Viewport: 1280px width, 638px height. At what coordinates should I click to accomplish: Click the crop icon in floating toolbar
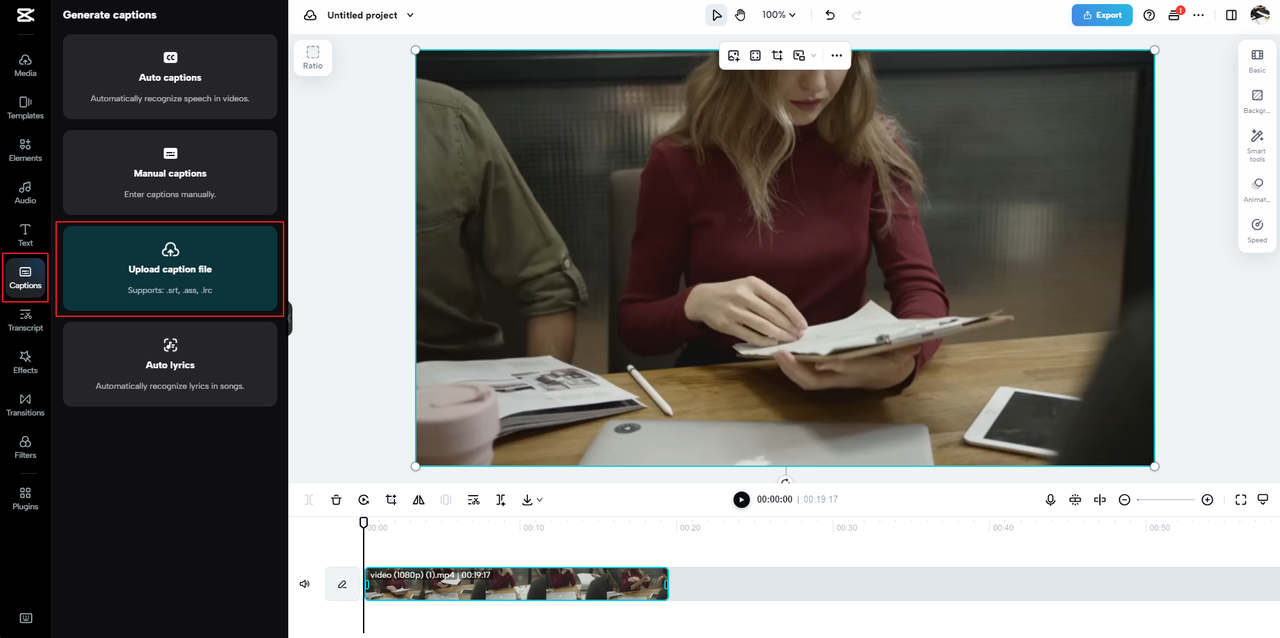(x=777, y=56)
